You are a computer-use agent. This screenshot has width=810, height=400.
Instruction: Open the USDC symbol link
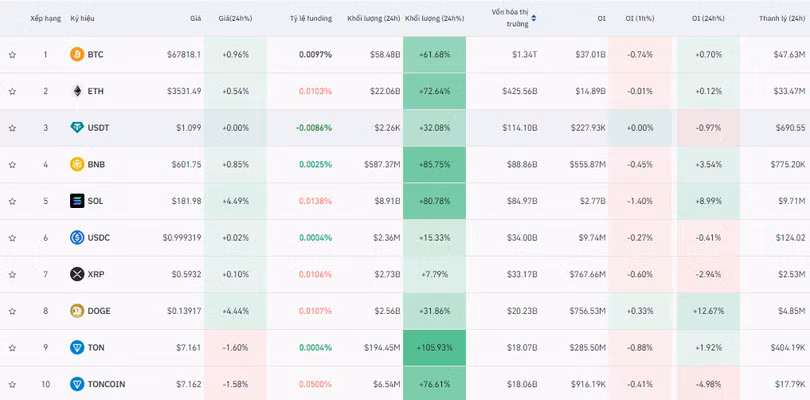(100, 238)
